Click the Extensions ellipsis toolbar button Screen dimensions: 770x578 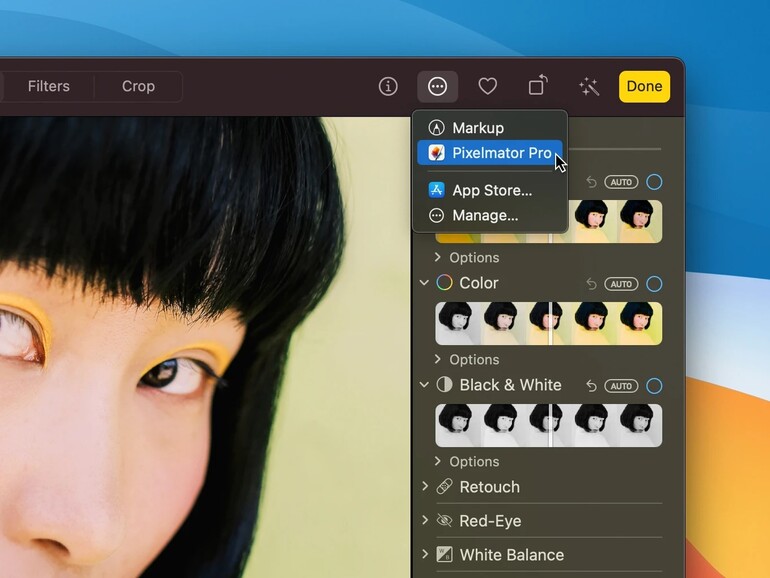tap(438, 86)
